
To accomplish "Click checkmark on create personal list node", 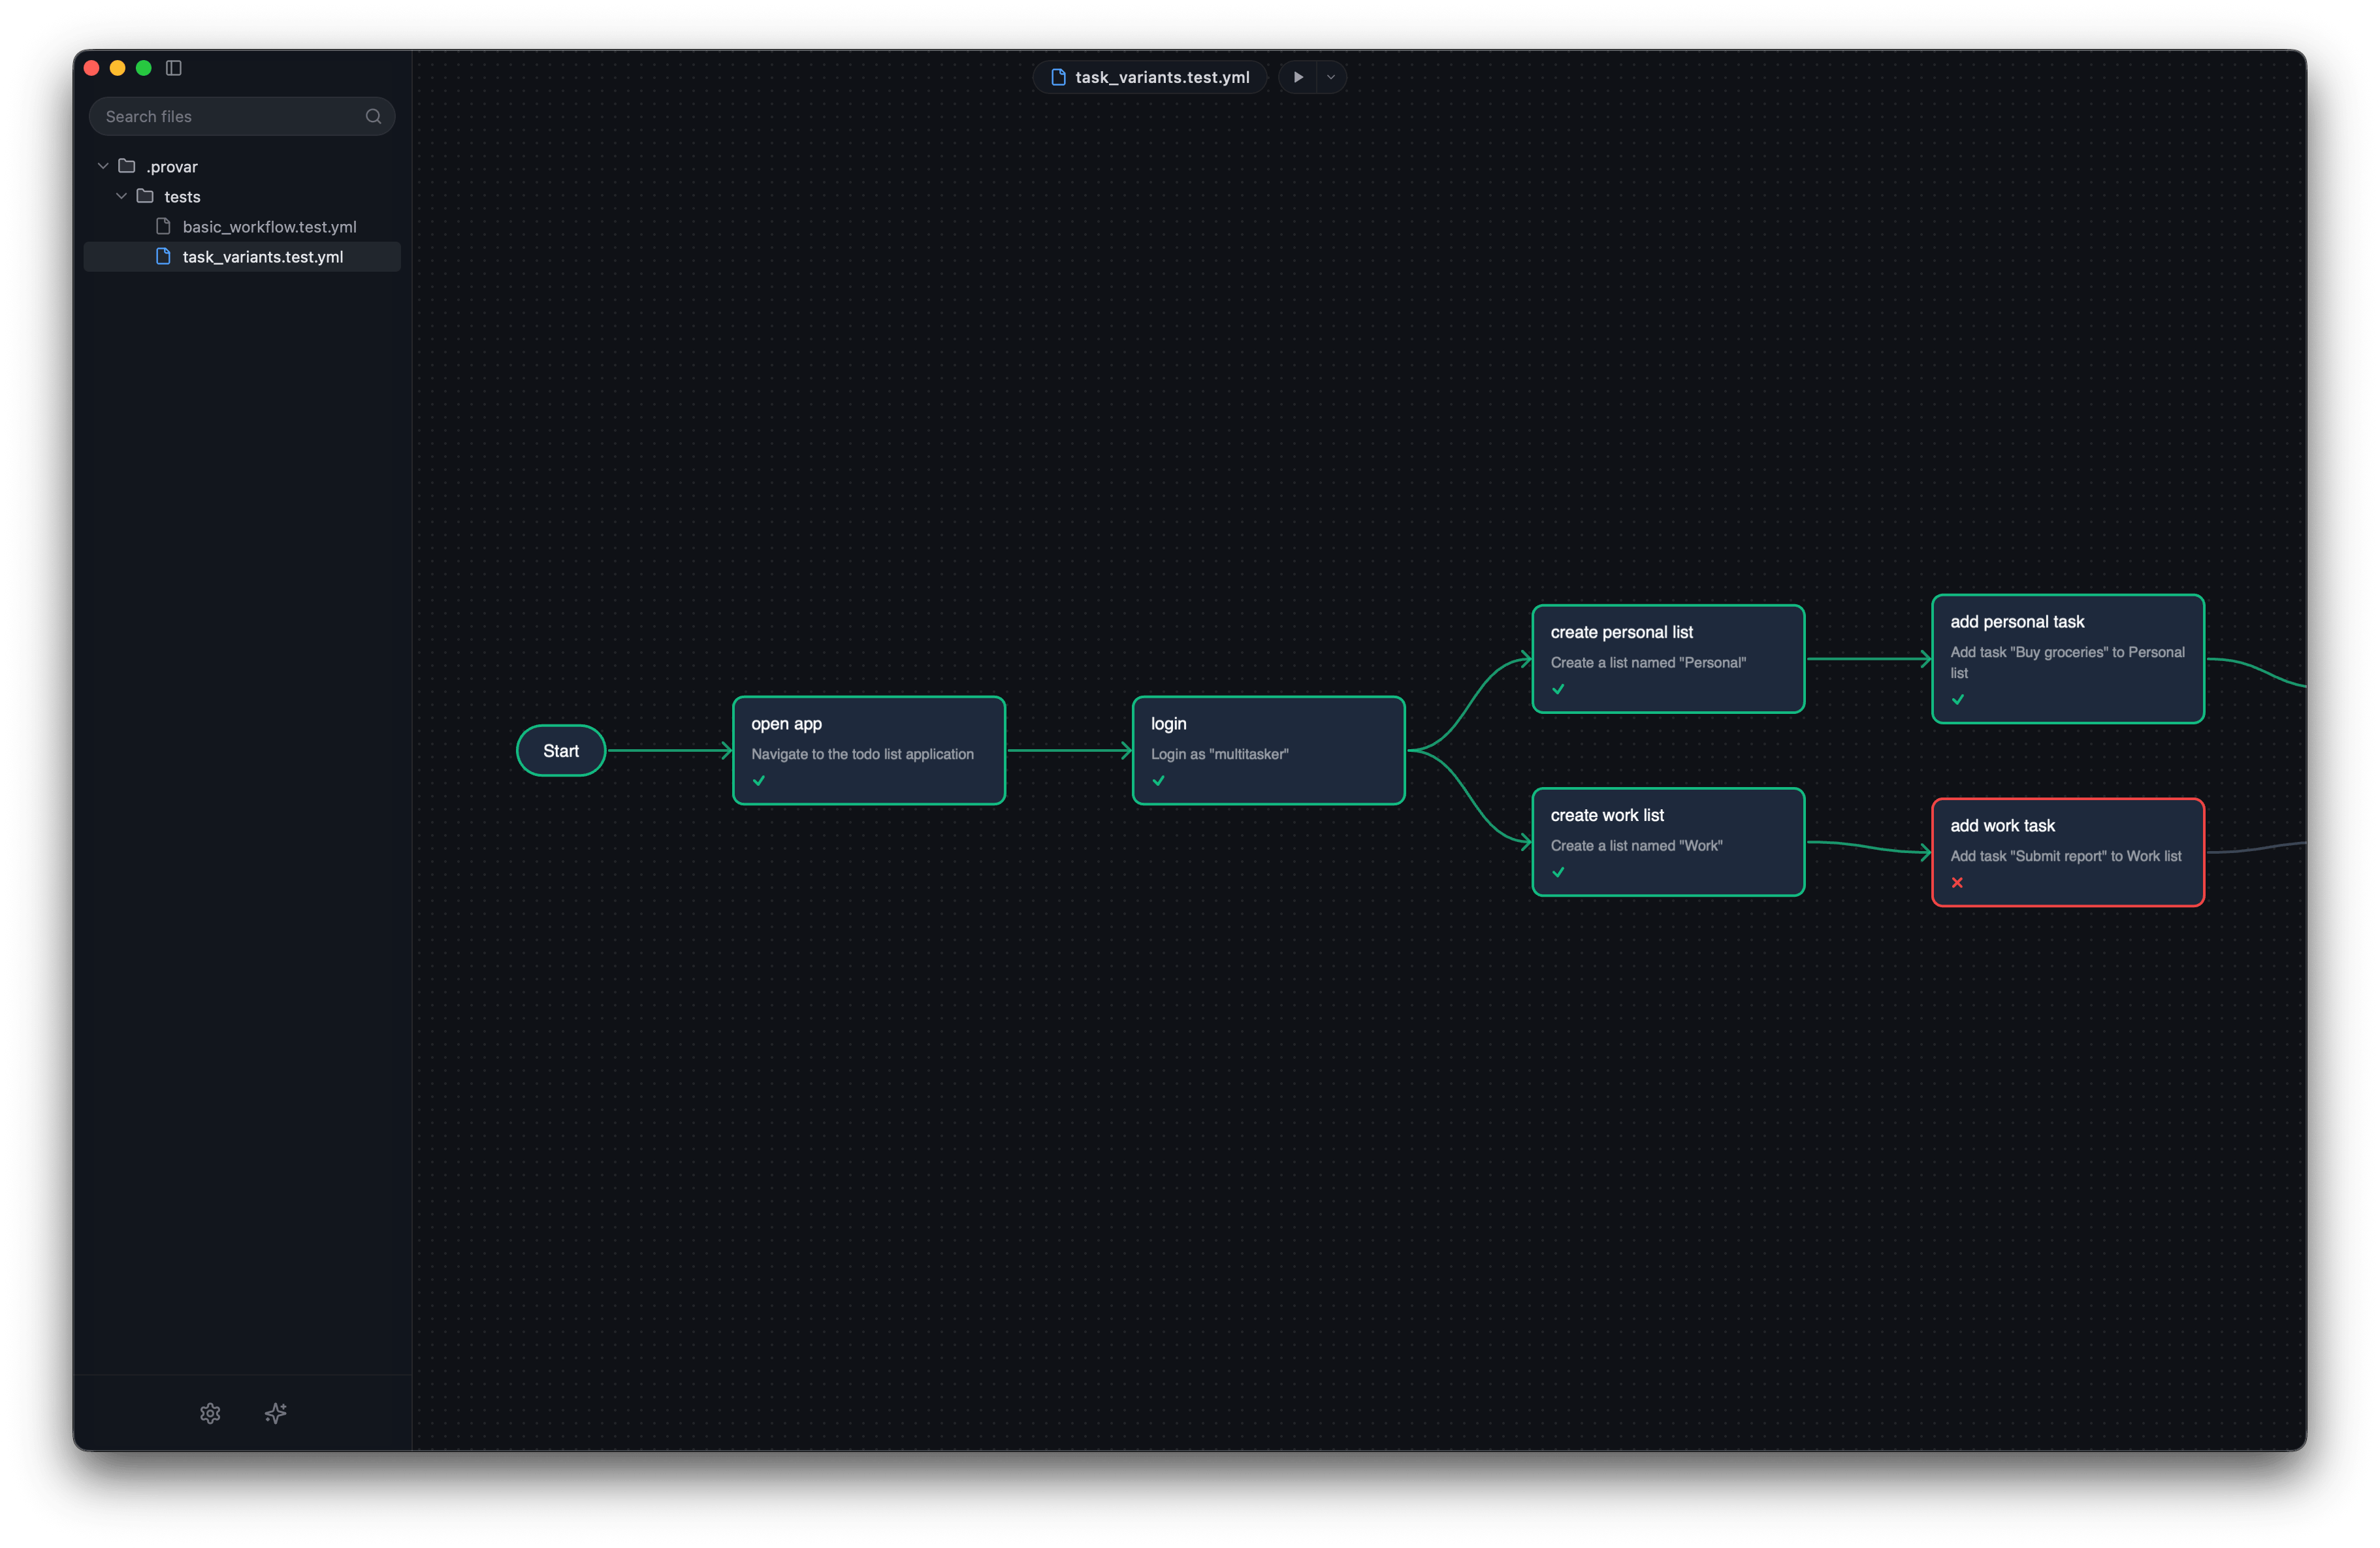I will pos(1558,689).
